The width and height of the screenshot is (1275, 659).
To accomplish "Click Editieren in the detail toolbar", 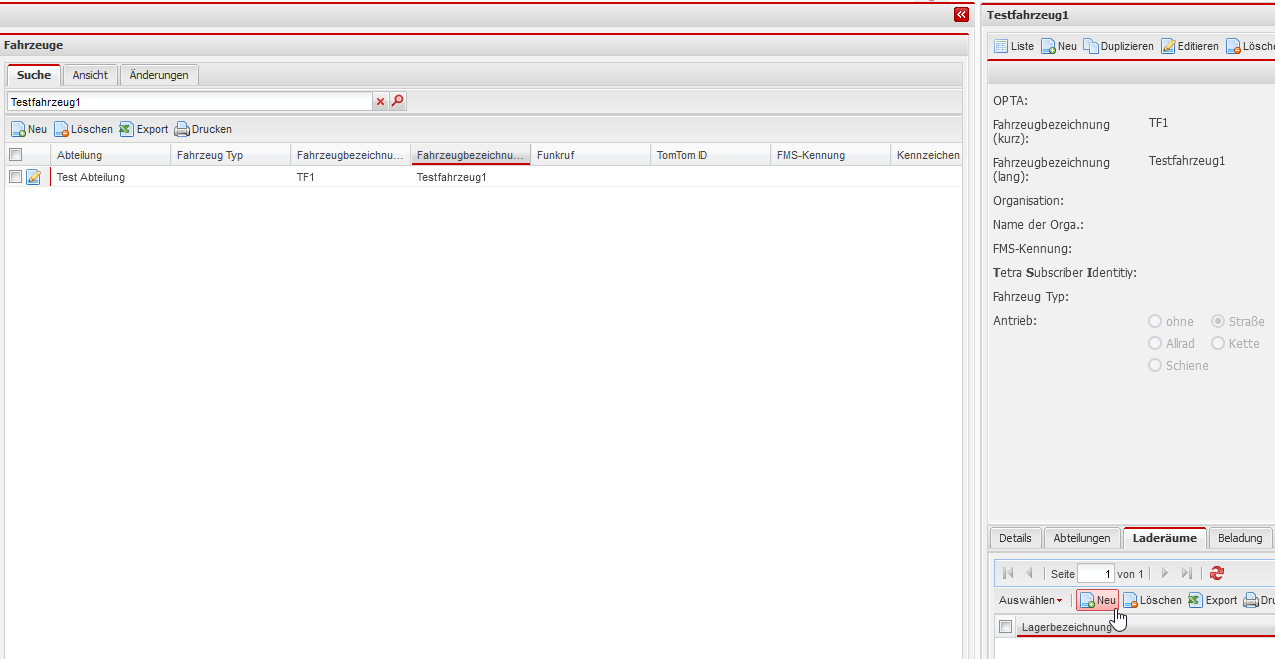I will [1190, 47].
